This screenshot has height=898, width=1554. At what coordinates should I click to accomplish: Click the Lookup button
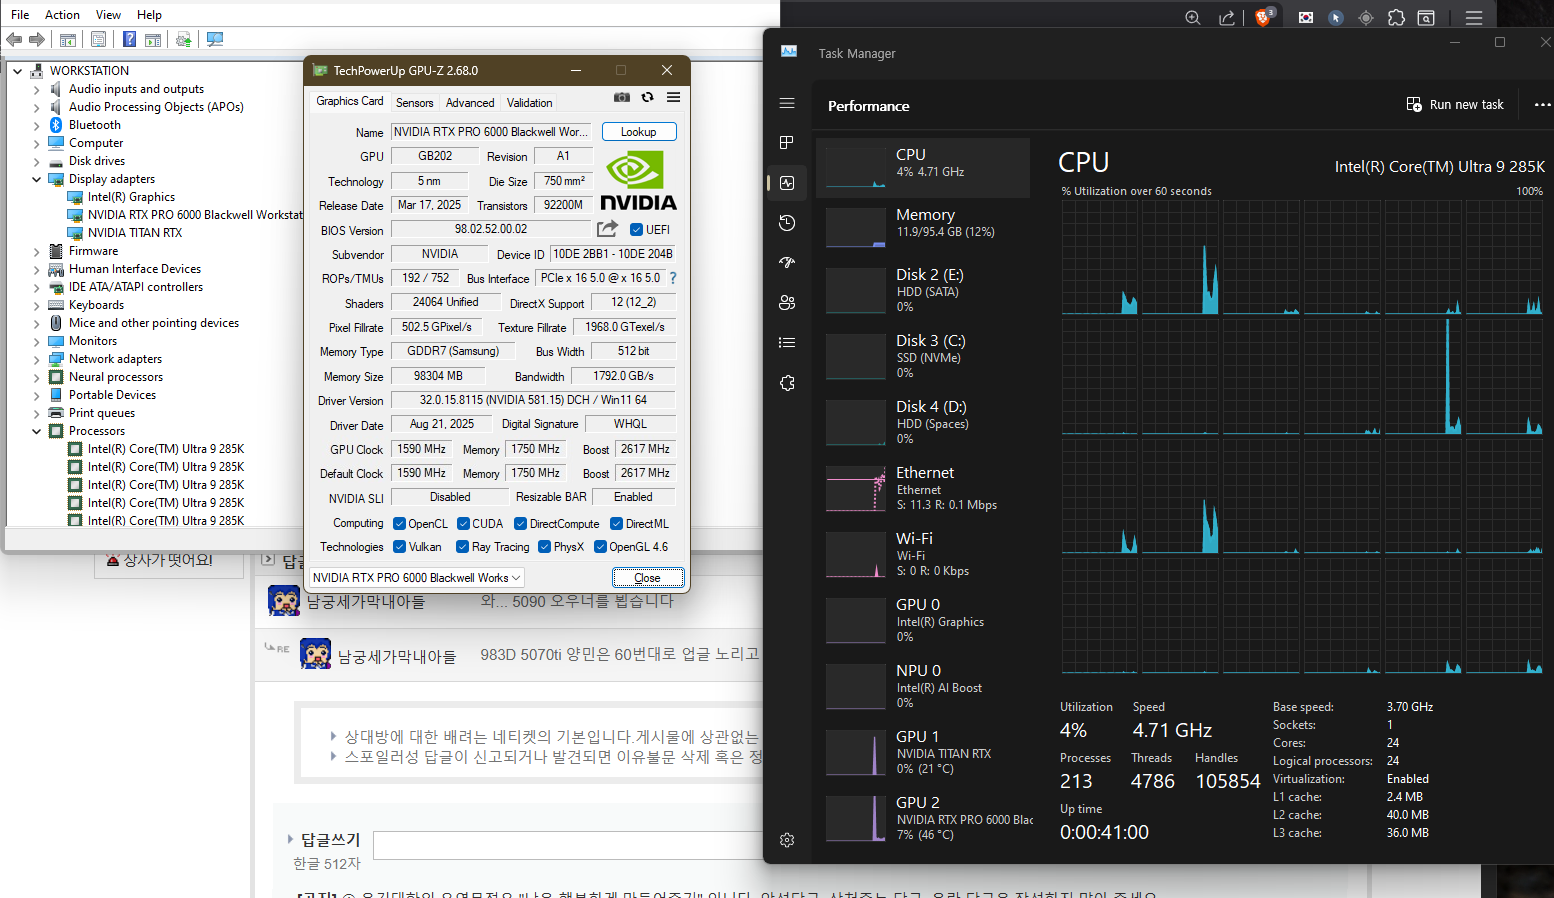(638, 132)
